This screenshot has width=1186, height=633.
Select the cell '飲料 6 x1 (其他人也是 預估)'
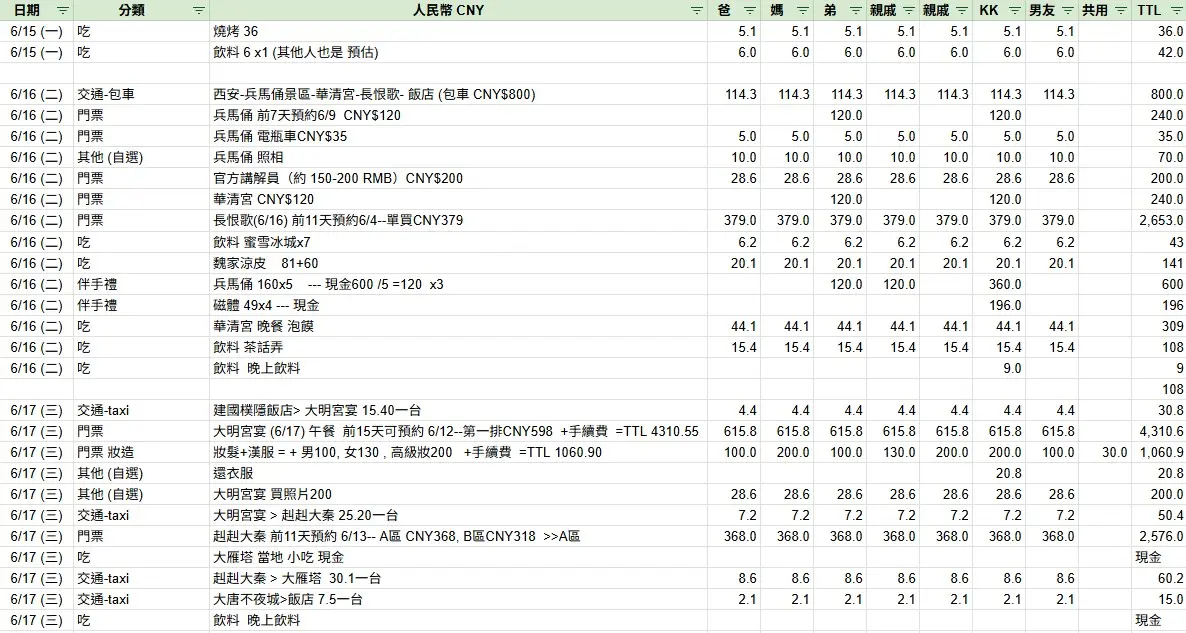(x=458, y=52)
